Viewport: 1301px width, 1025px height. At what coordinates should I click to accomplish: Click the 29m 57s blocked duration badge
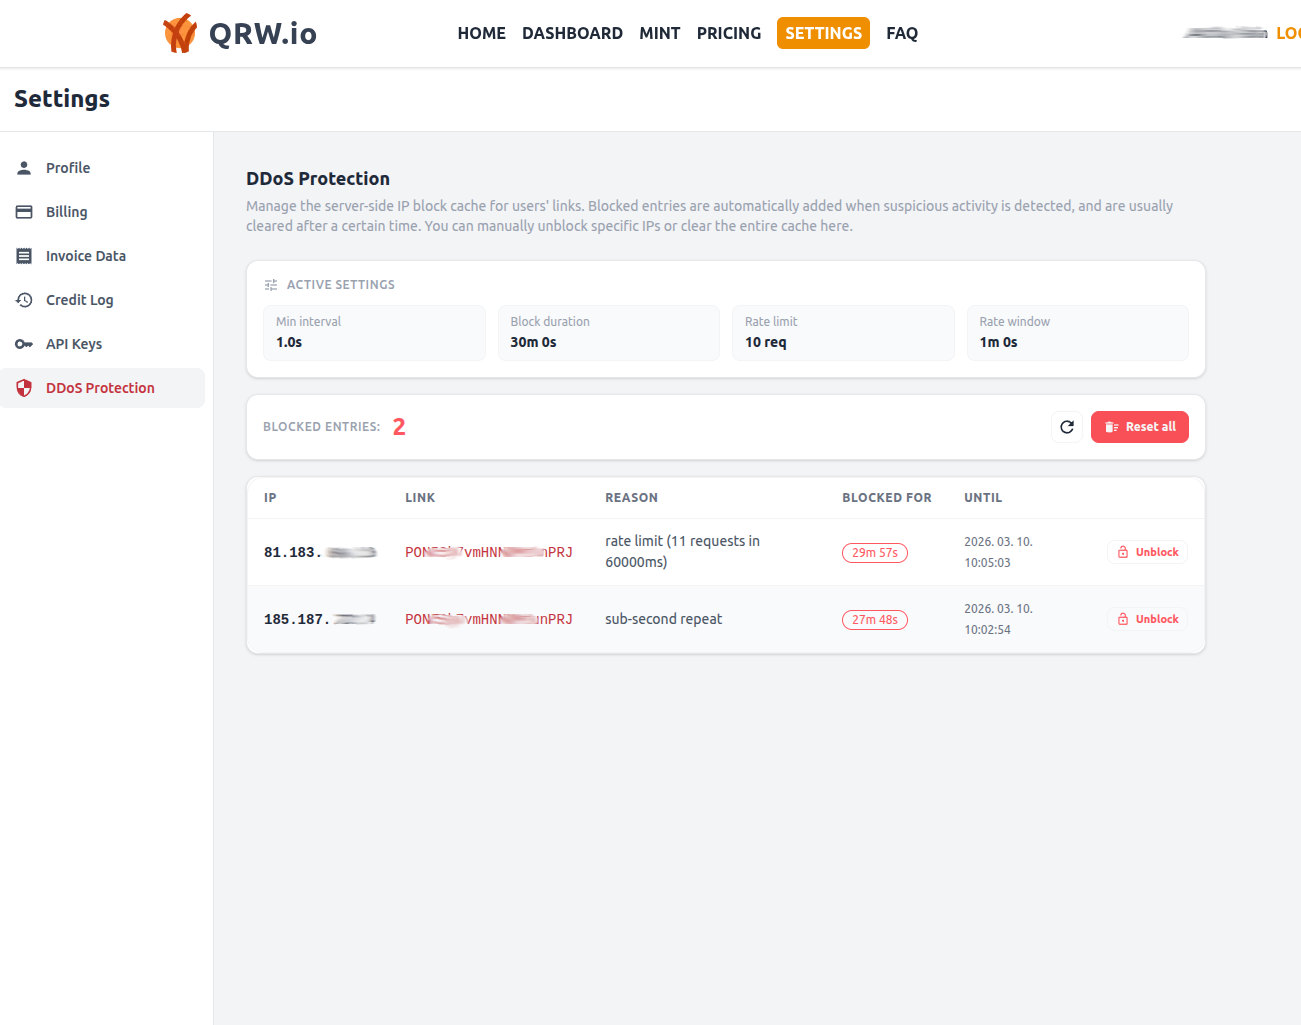pyautogui.click(x=874, y=553)
